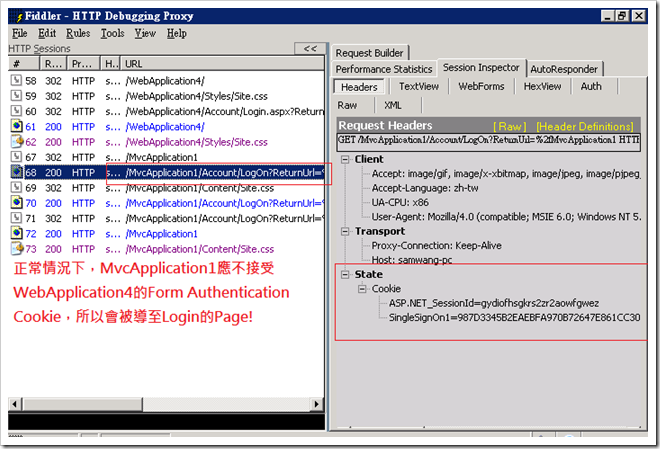Select session 60 Login.aspx URL
This screenshot has width=660, height=449.
tap(225, 112)
